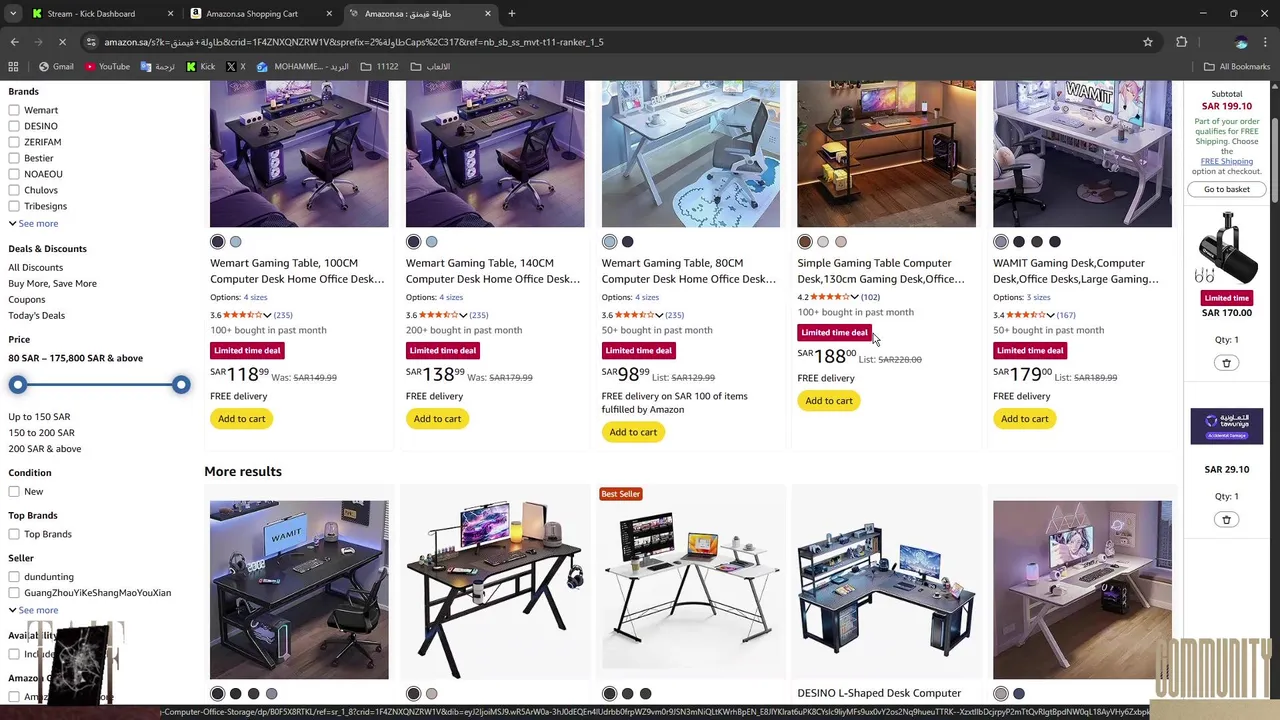Close the Stream - Kick Dashboard tab
This screenshot has width=1280, height=720.
pyautogui.click(x=170, y=14)
